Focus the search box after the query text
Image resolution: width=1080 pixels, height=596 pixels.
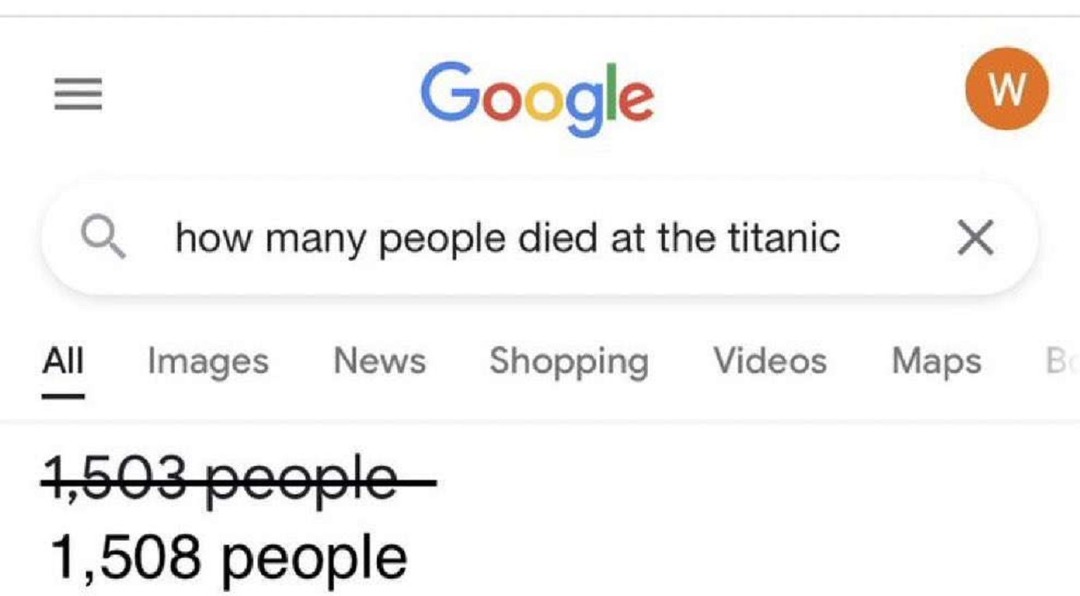890,238
